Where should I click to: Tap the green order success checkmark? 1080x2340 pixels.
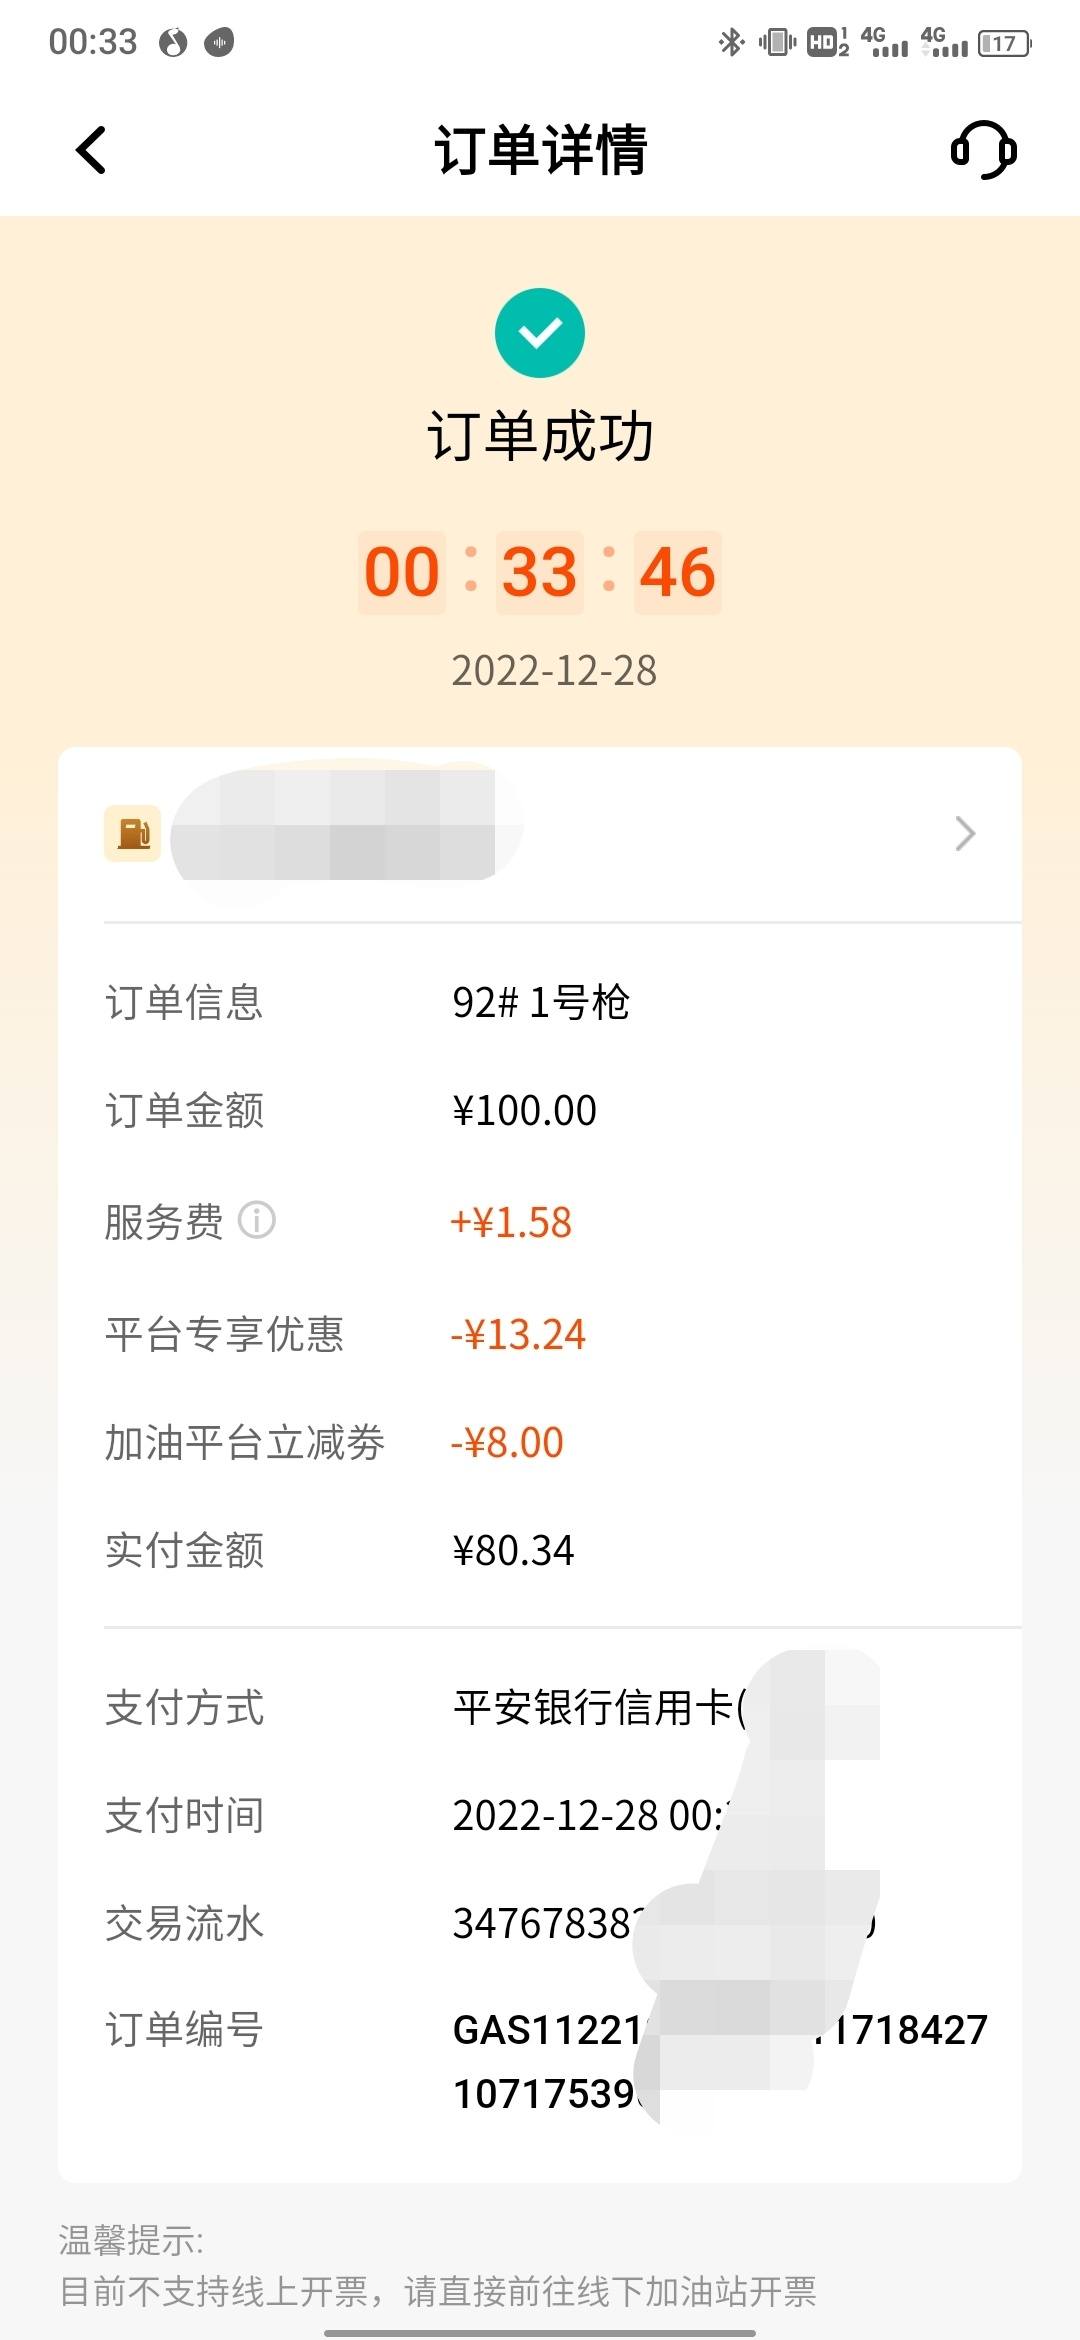[540, 333]
